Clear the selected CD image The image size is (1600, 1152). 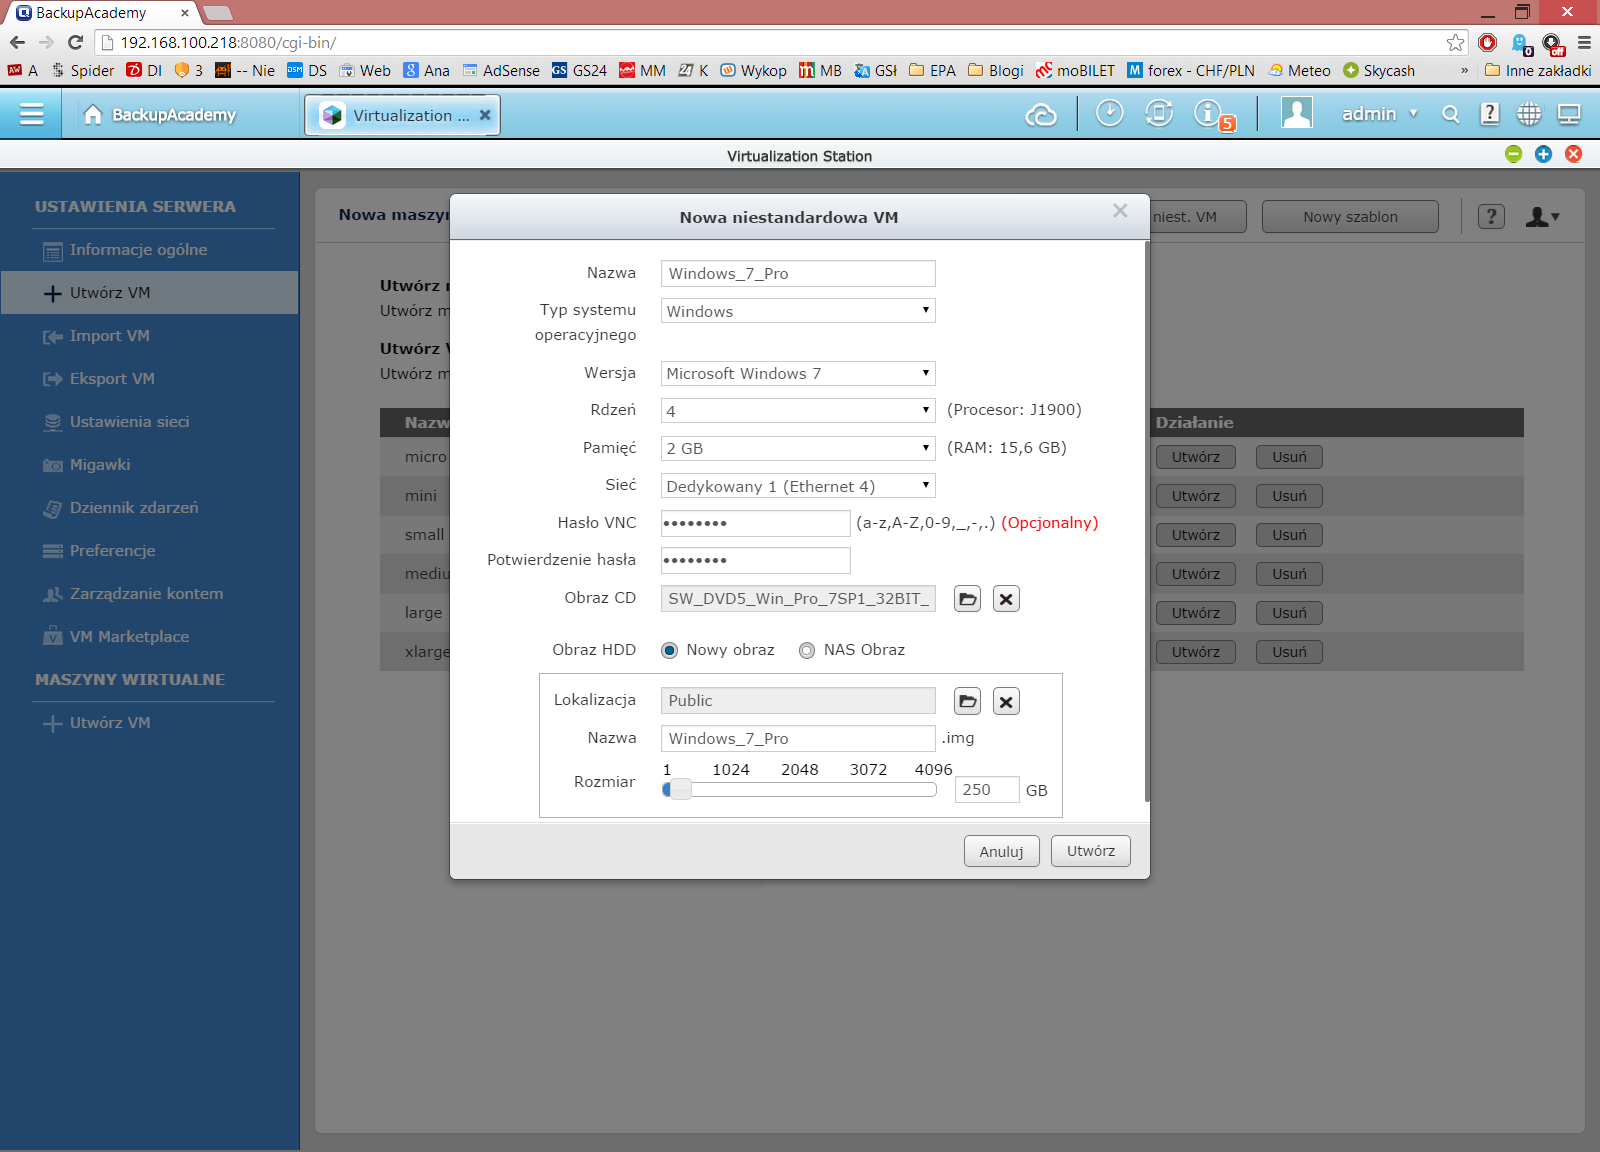(1006, 599)
